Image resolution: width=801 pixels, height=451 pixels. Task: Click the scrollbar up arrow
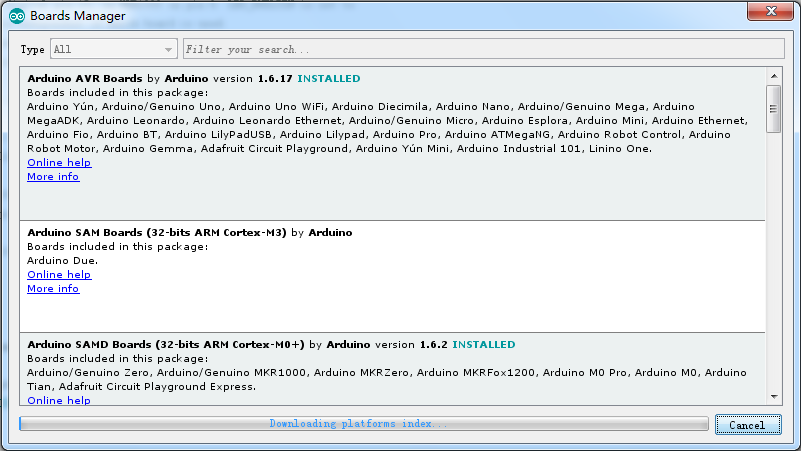(x=774, y=76)
